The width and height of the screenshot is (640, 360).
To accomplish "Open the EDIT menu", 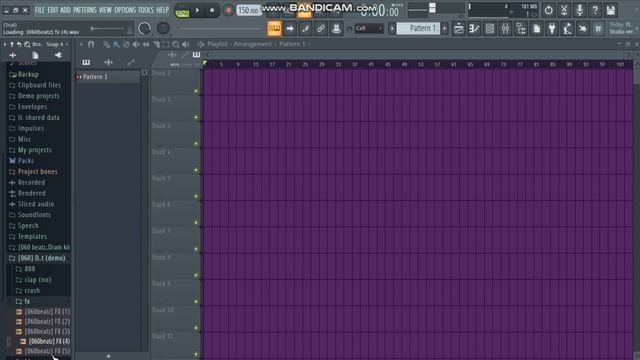I will (x=53, y=10).
